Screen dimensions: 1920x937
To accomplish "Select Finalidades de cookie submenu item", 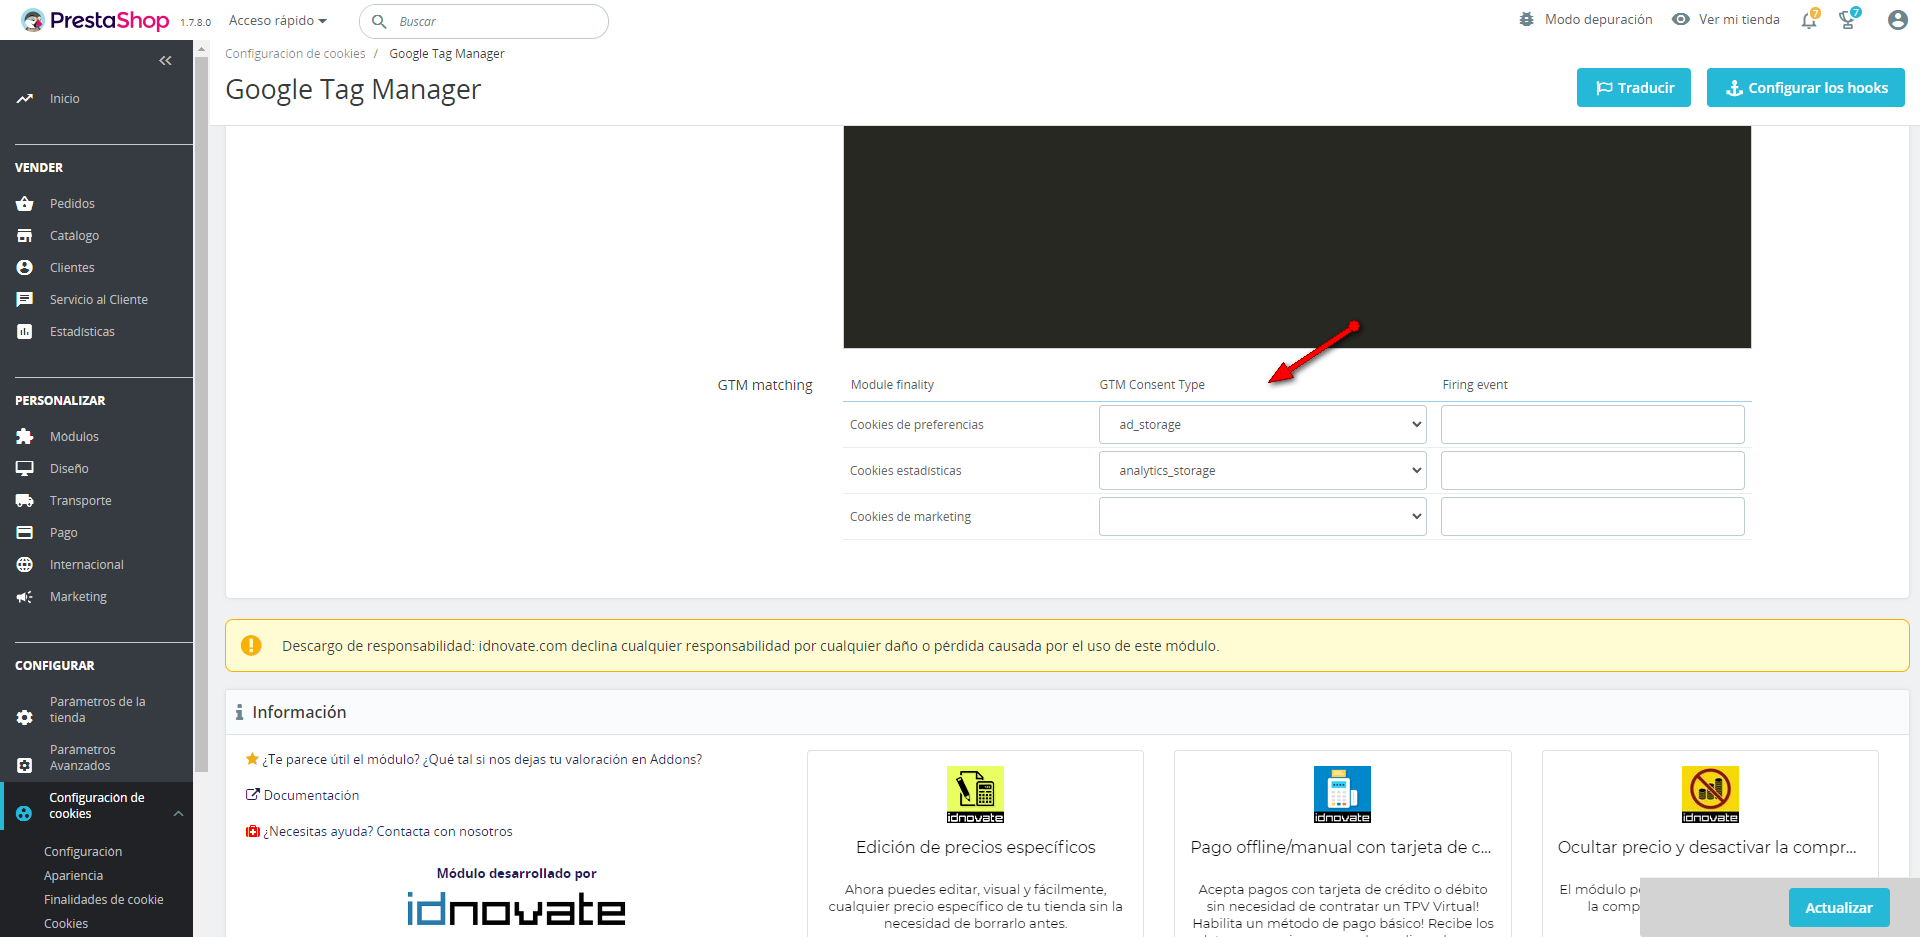I will click(x=104, y=900).
